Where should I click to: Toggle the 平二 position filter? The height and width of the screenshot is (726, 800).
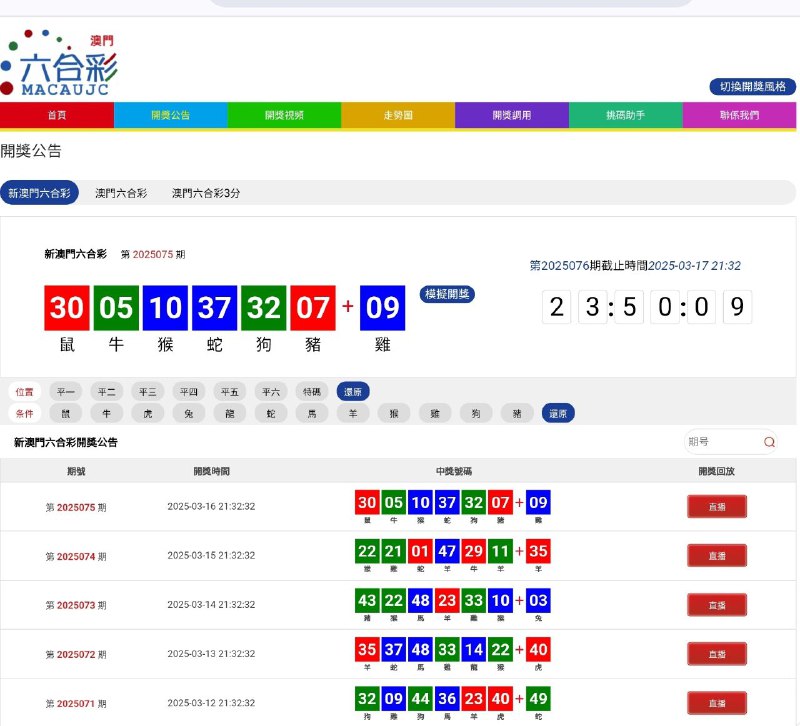(x=107, y=391)
